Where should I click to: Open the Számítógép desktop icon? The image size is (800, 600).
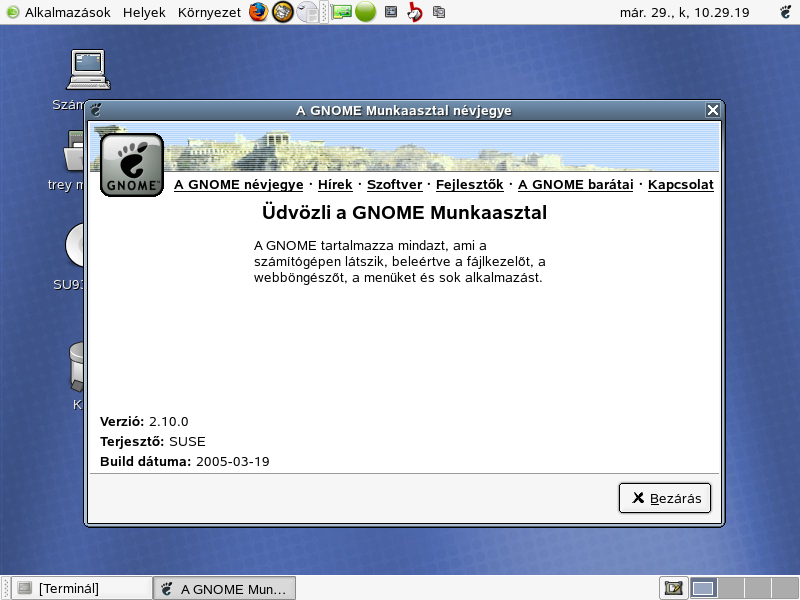pyautogui.click(x=88, y=69)
